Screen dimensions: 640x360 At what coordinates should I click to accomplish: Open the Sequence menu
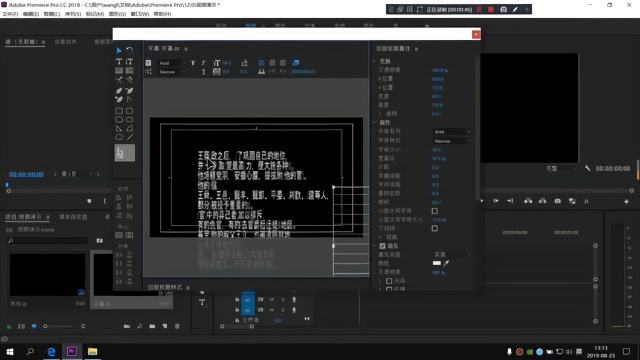(x=73, y=14)
